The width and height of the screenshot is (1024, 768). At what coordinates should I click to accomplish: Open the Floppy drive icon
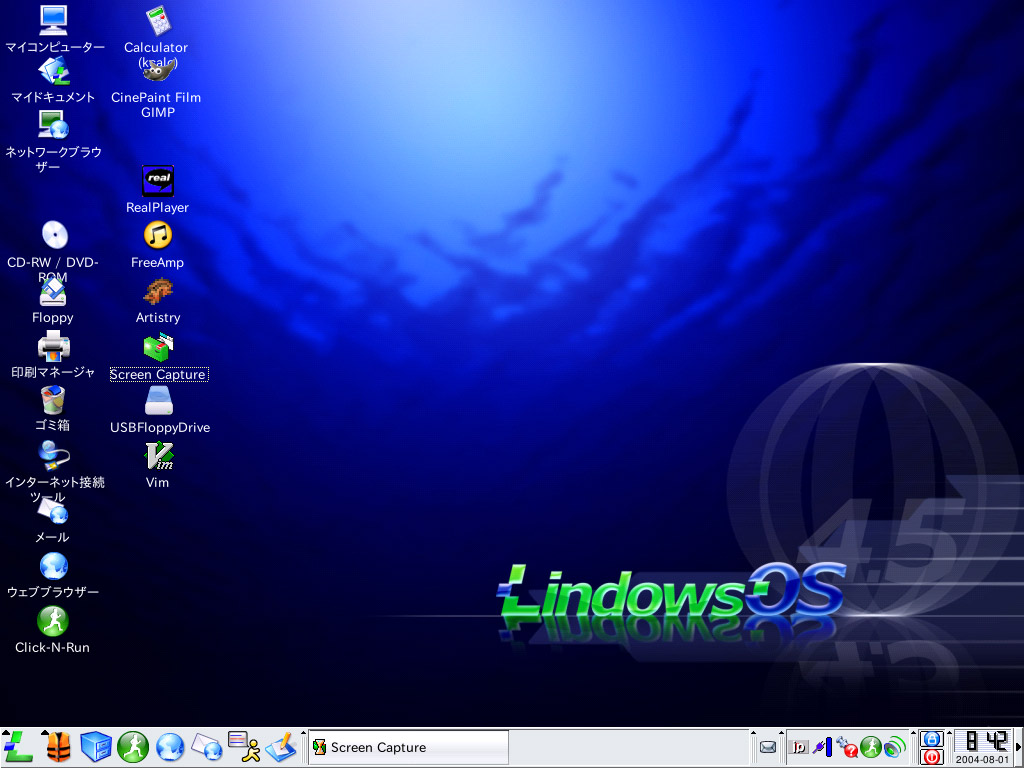tap(53, 291)
